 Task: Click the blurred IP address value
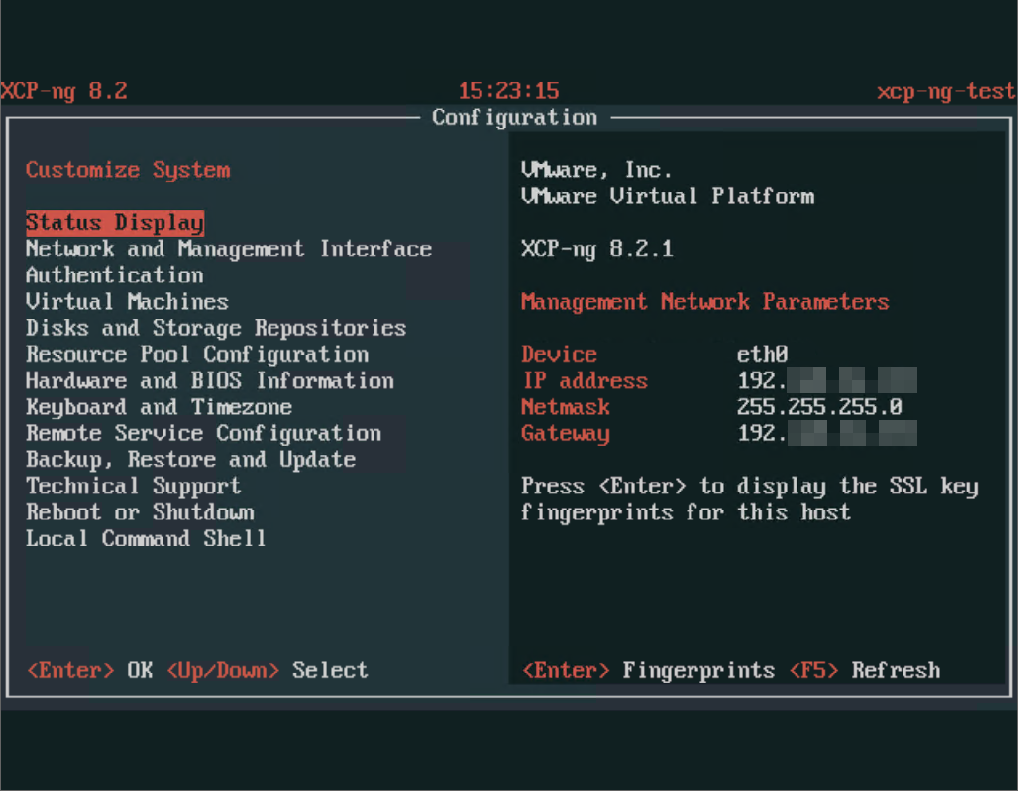[827, 381]
